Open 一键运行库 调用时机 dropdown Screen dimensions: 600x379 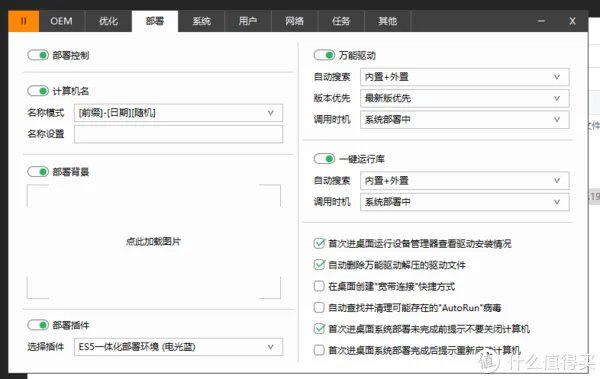[x=465, y=202]
